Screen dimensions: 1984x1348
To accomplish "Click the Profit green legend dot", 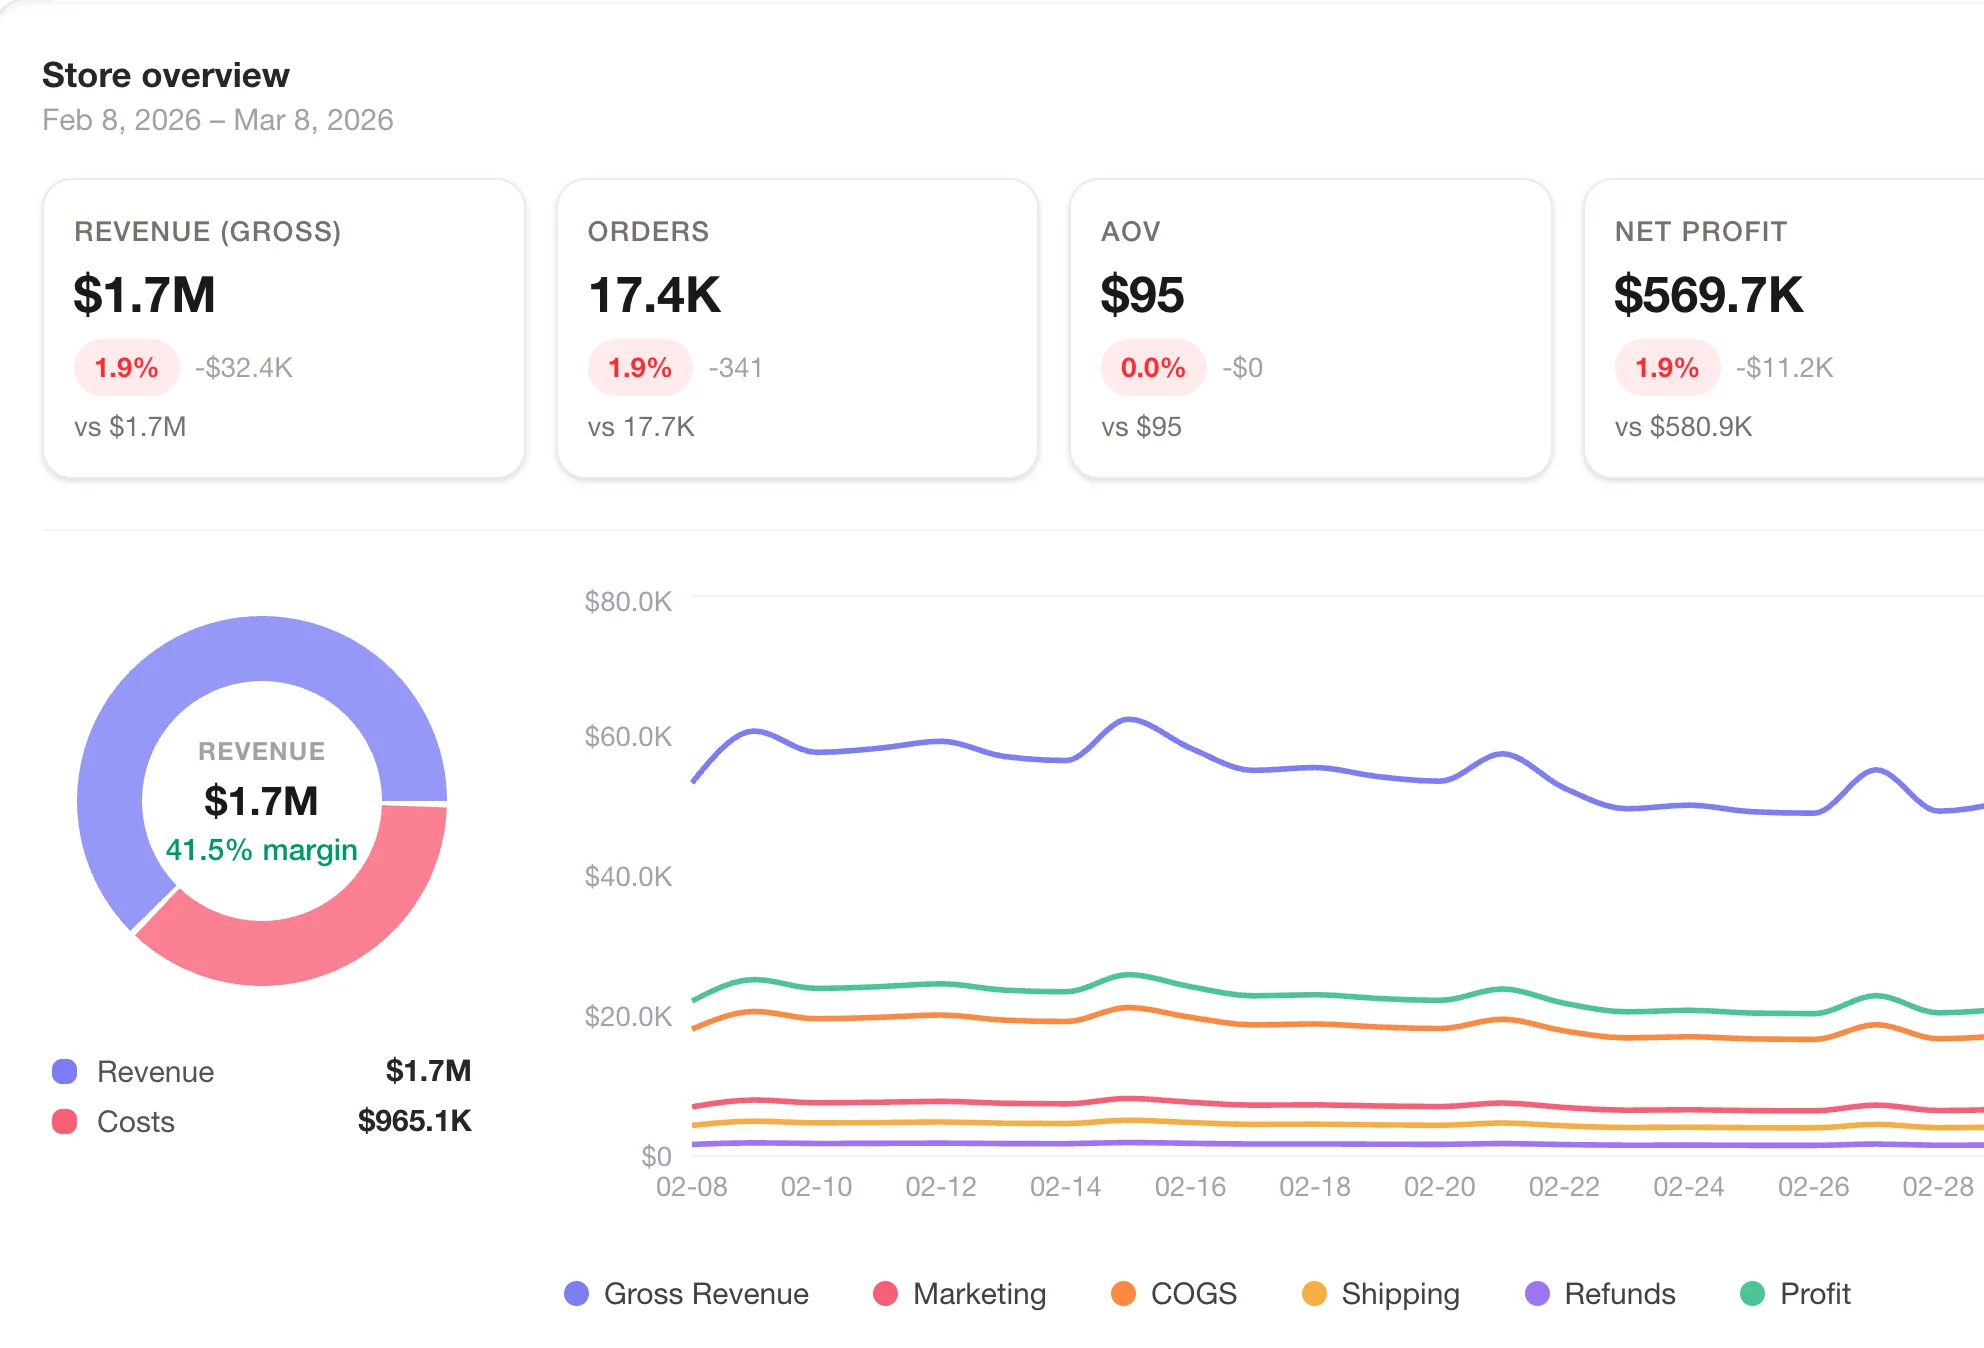I will (1752, 1294).
